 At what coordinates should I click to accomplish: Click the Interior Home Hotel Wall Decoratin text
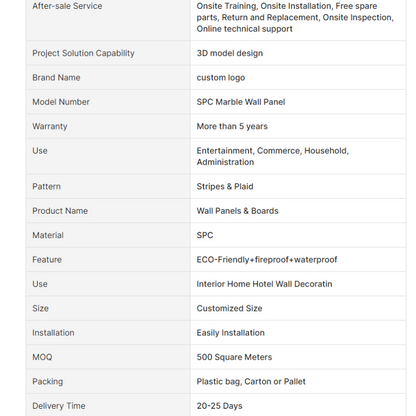point(264,284)
